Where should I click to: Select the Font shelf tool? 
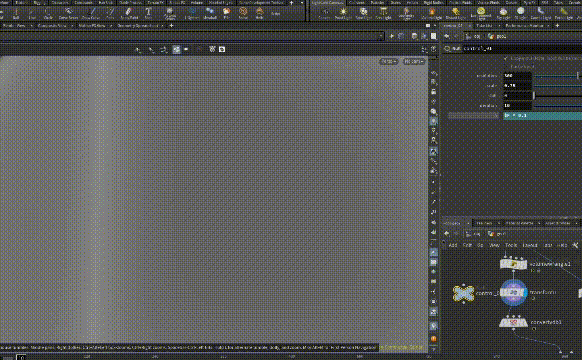coord(148,13)
